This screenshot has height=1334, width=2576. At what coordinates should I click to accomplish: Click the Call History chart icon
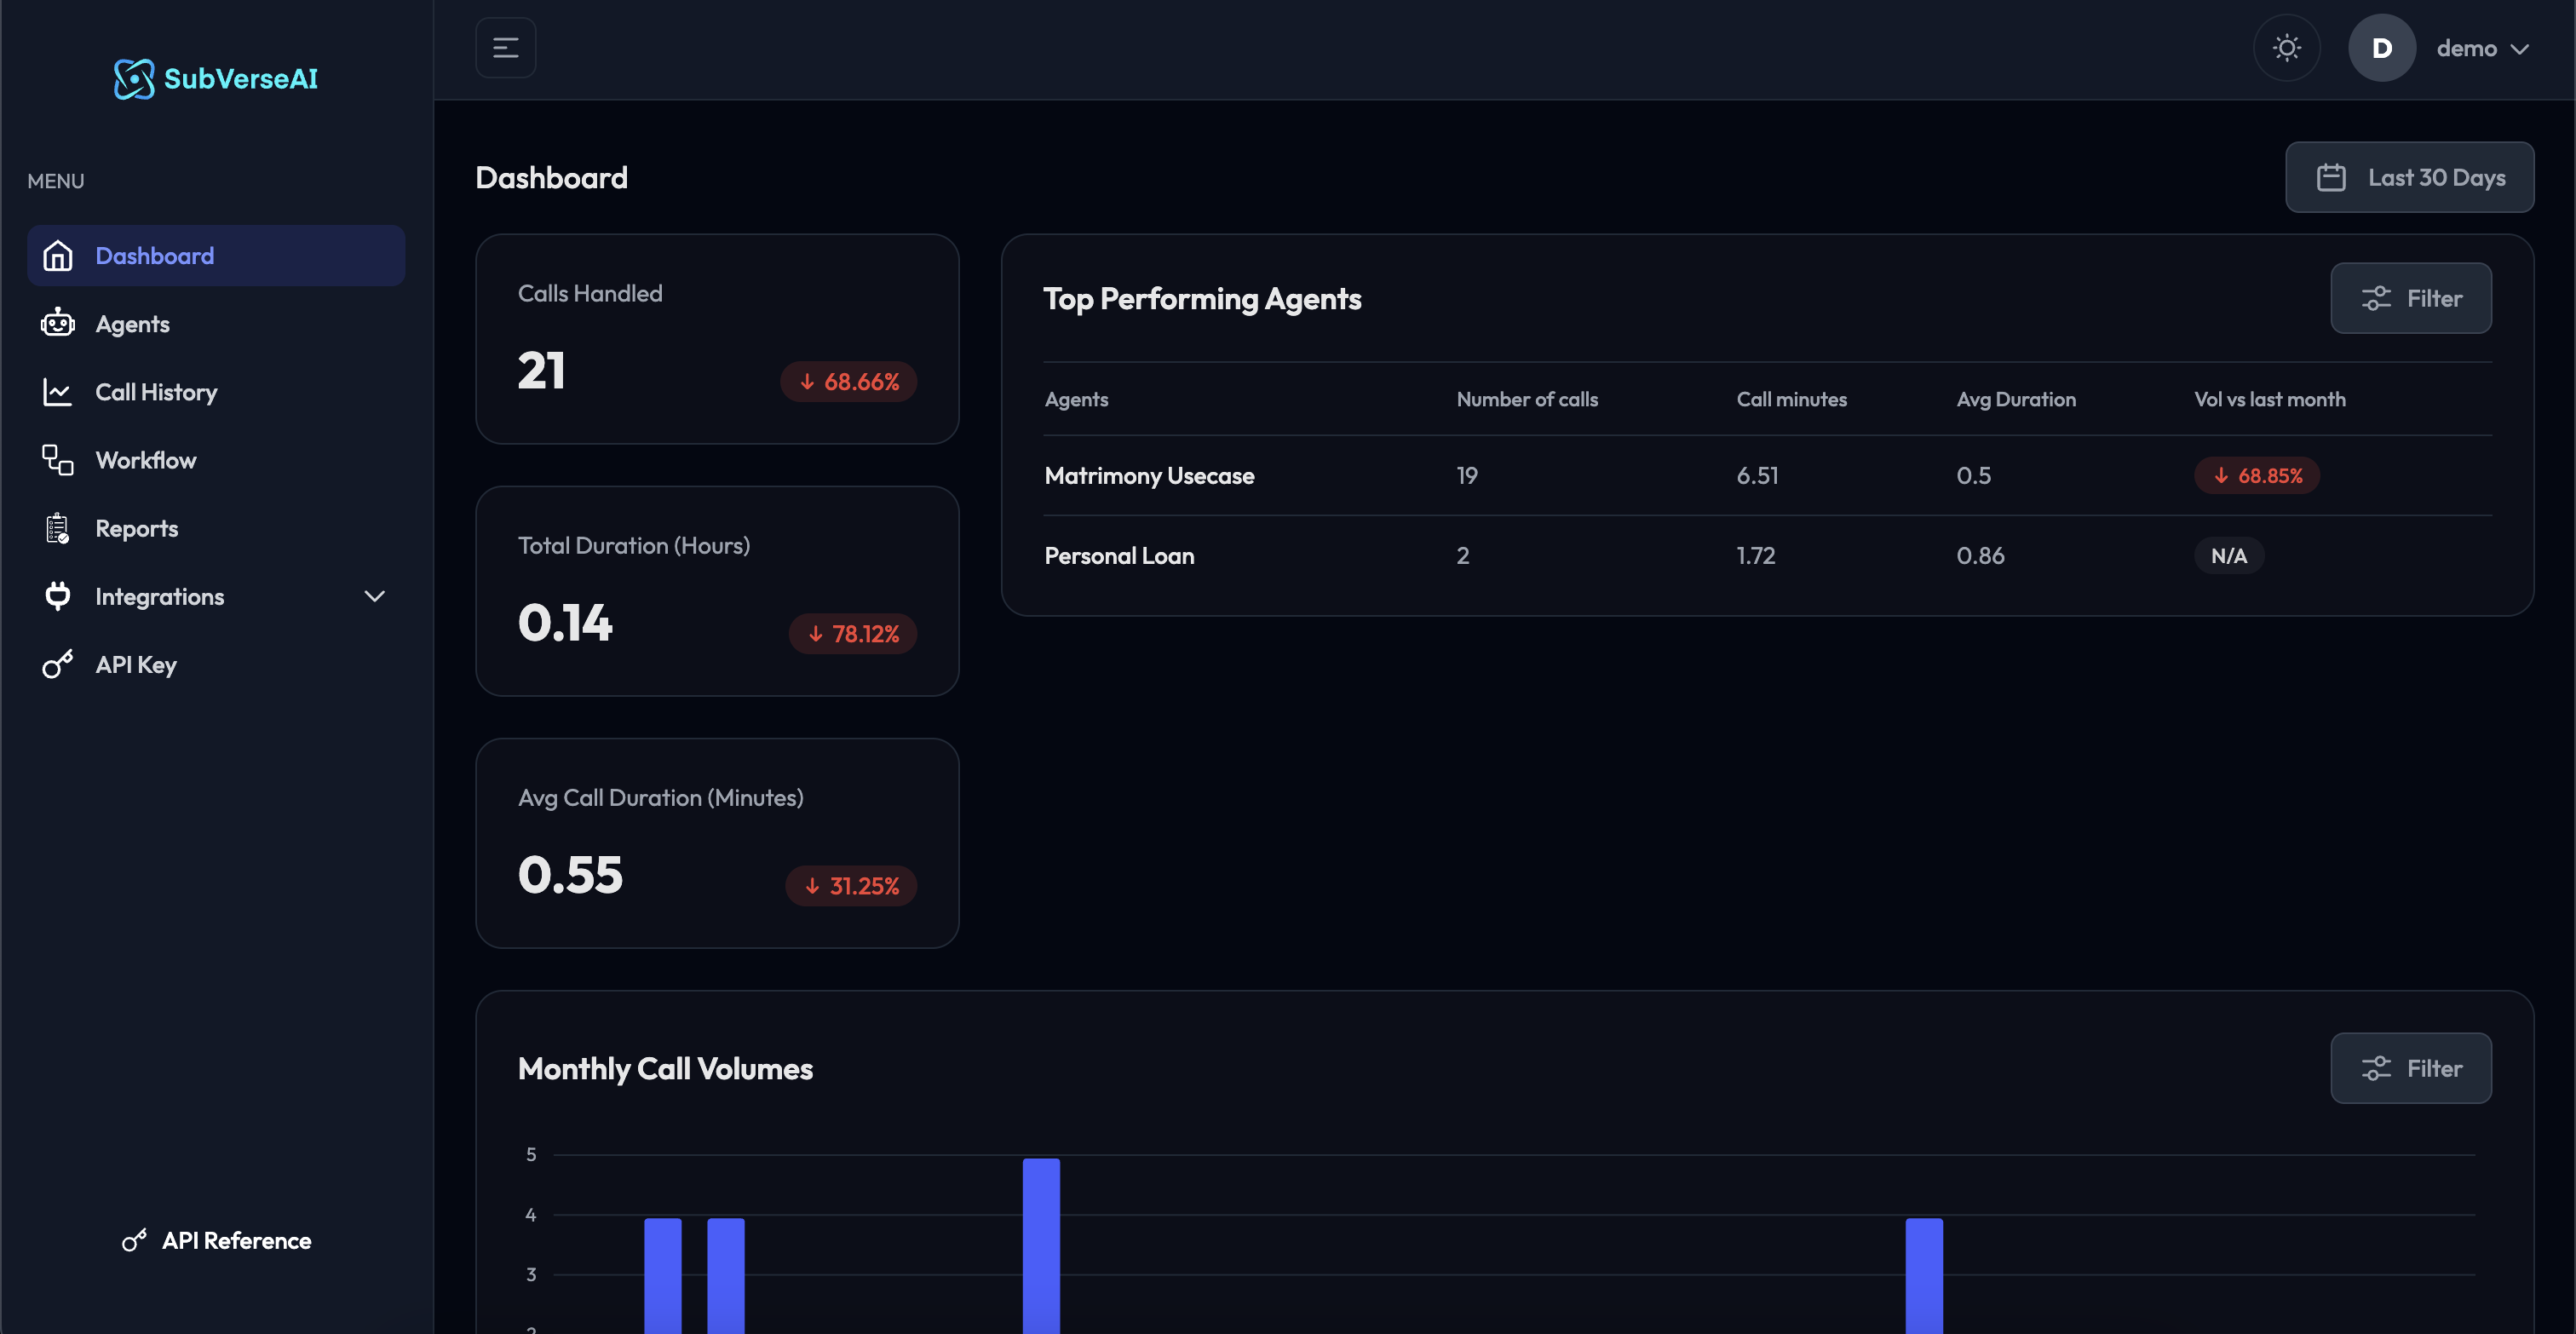(57, 392)
